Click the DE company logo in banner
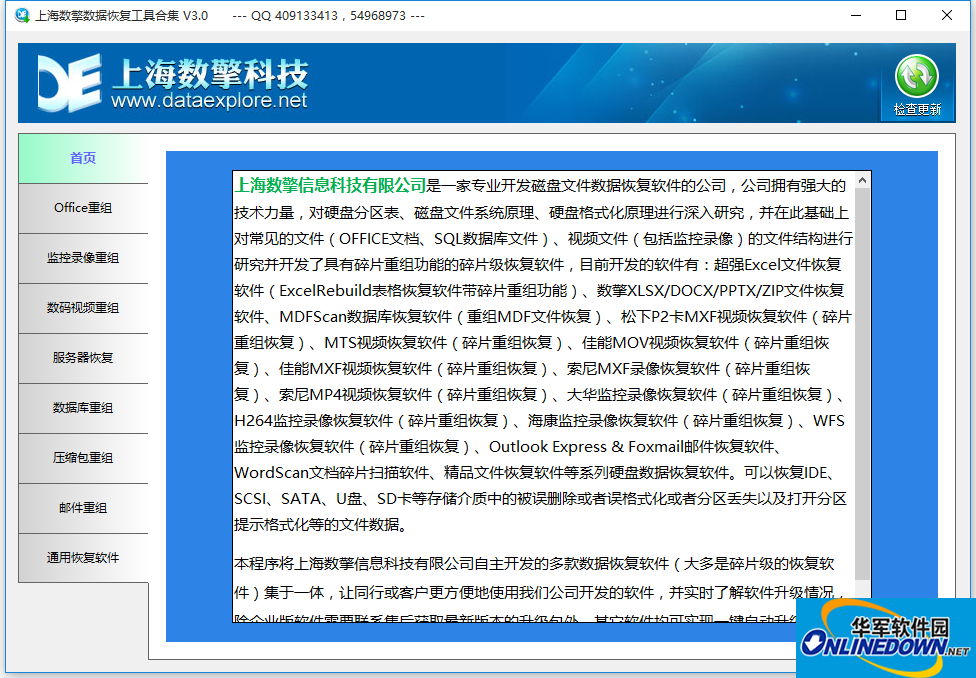 click(70, 83)
